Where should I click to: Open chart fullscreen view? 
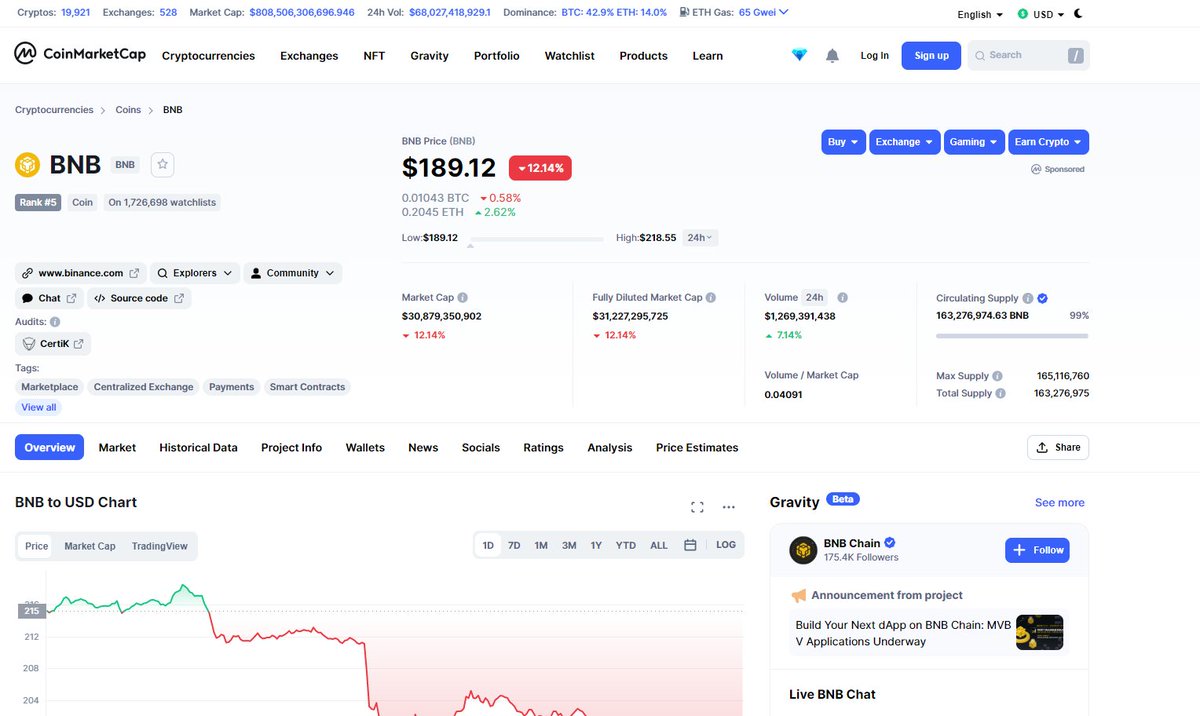click(x=697, y=507)
